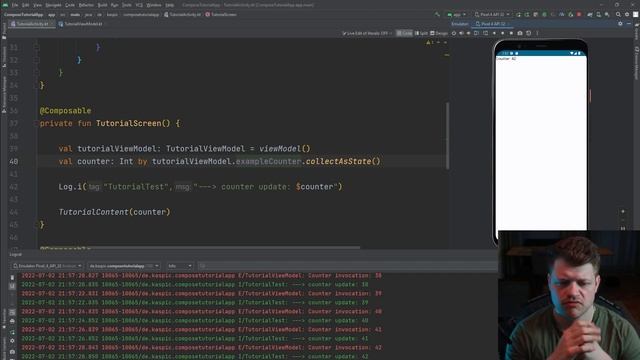Toggle Live Edit of literals
Image resolution: width=640 pixels, height=360 pixels.
(367, 33)
